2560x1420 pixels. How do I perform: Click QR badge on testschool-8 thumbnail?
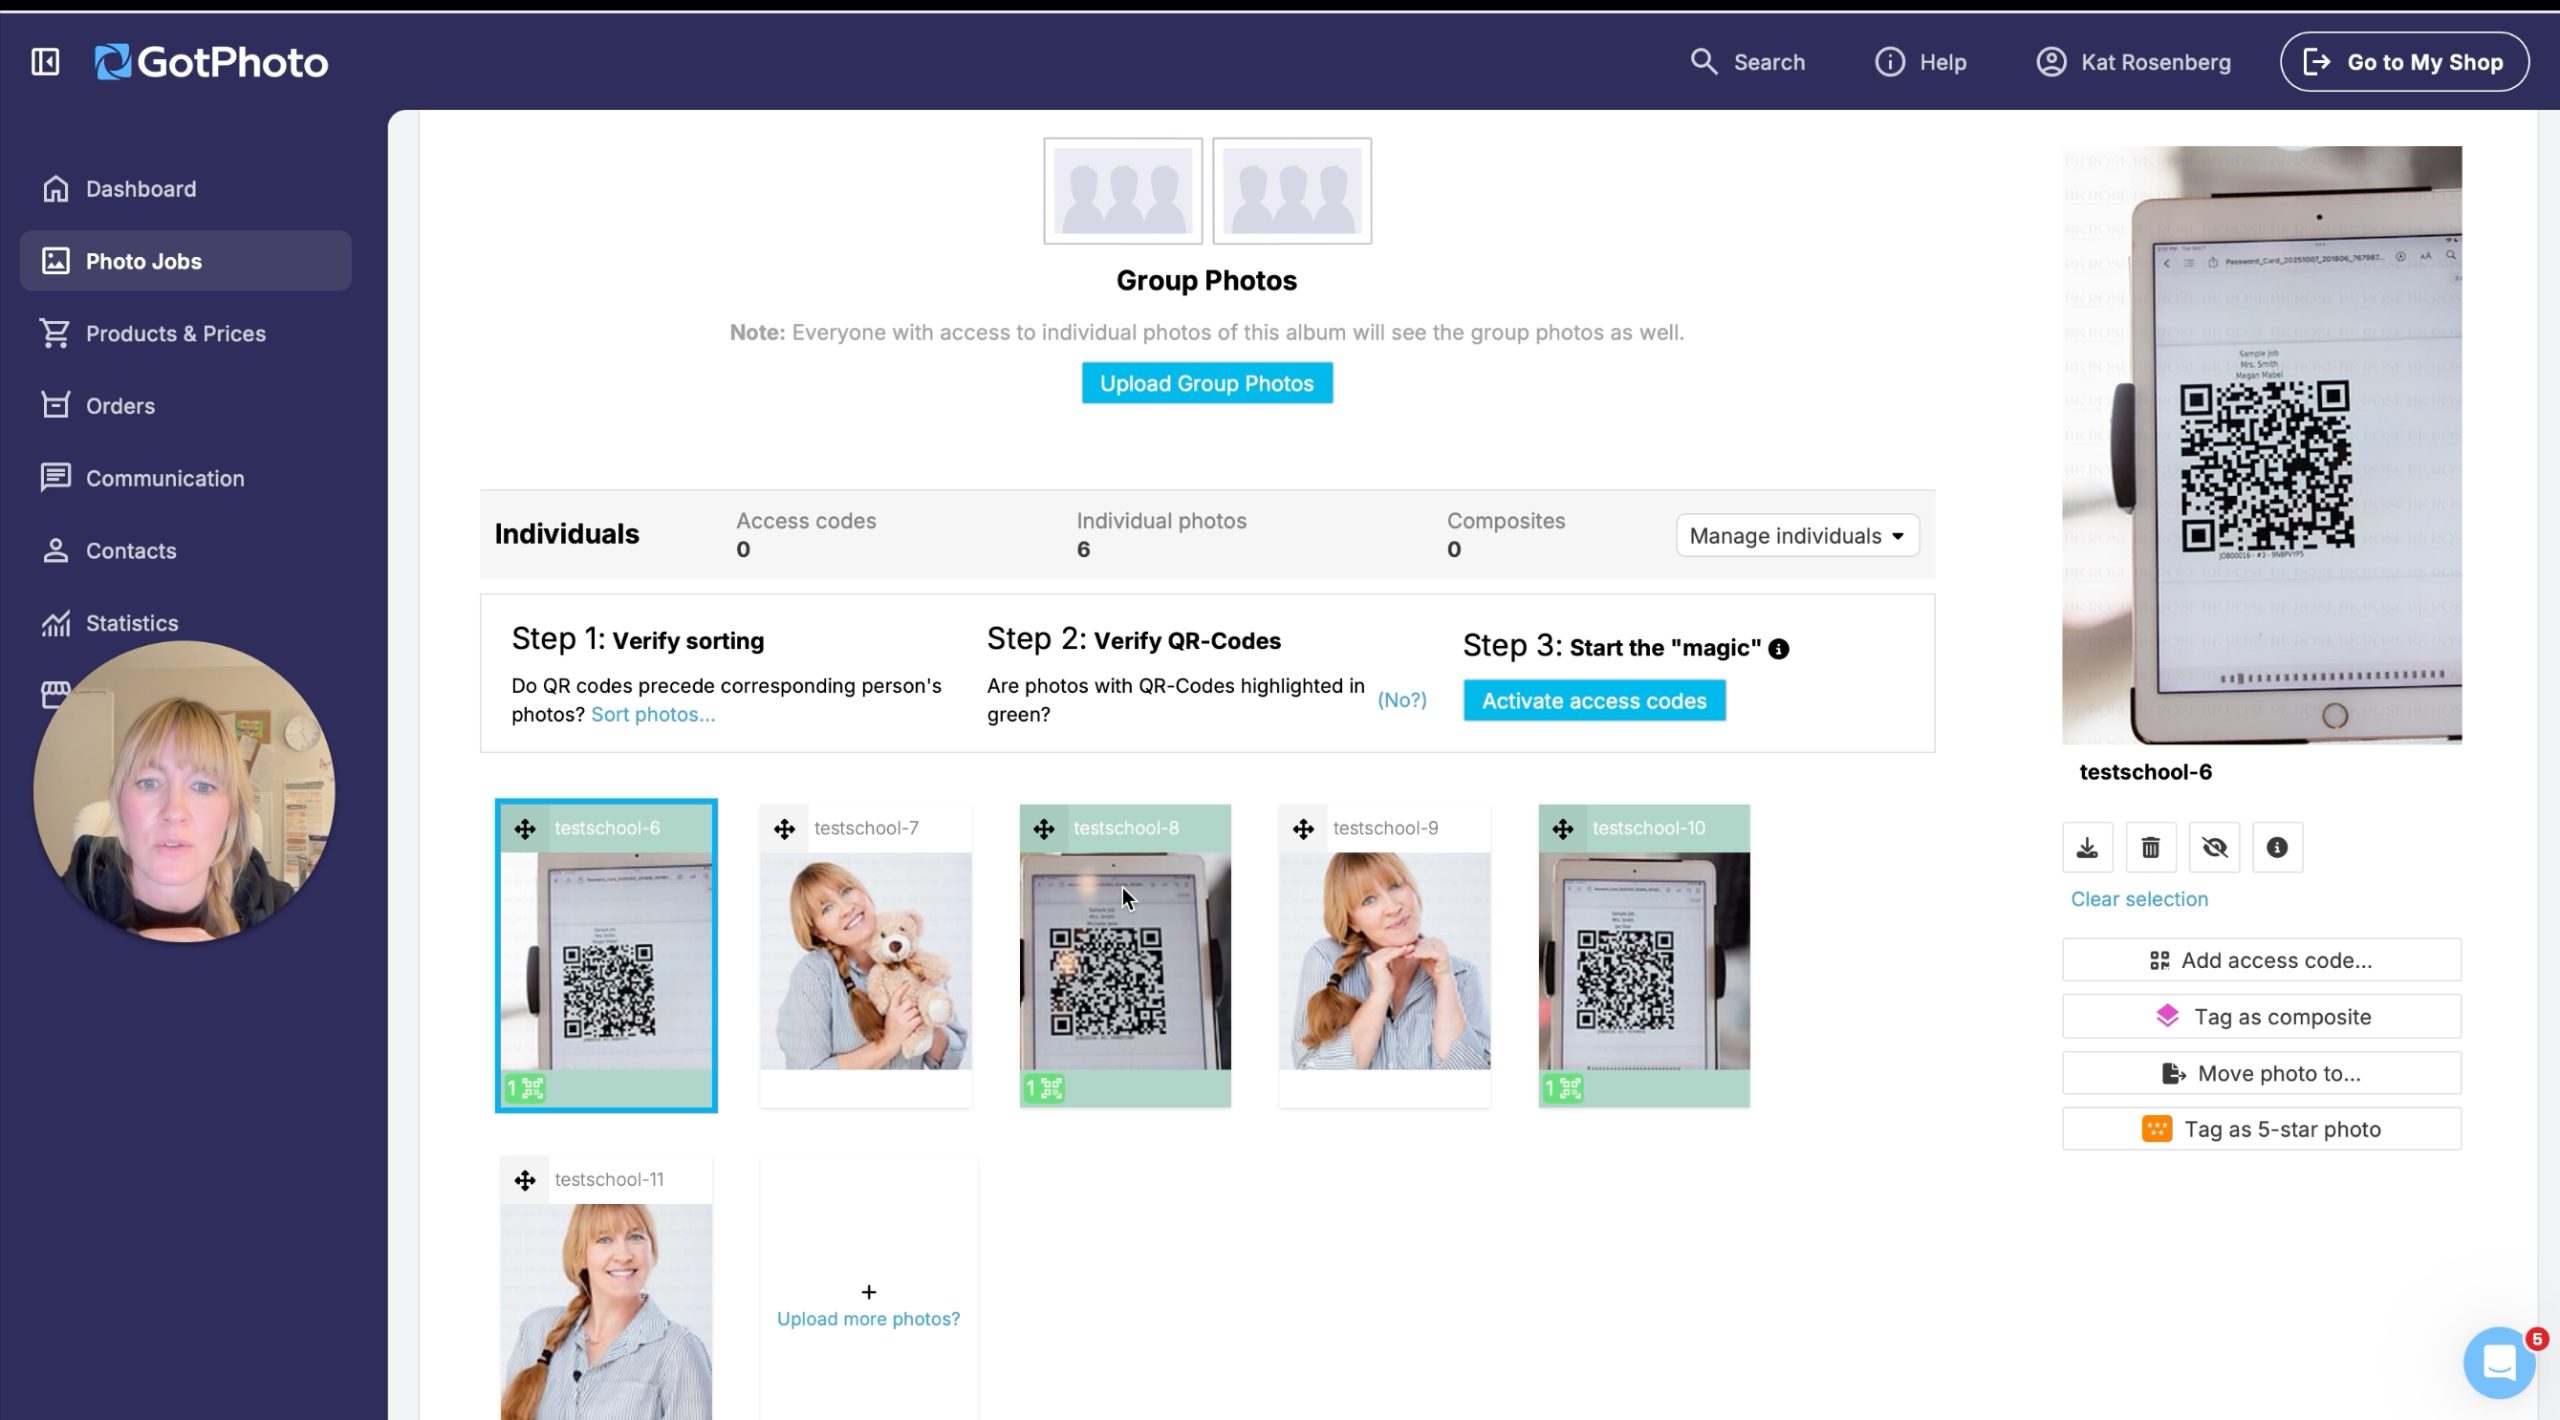click(1044, 1088)
